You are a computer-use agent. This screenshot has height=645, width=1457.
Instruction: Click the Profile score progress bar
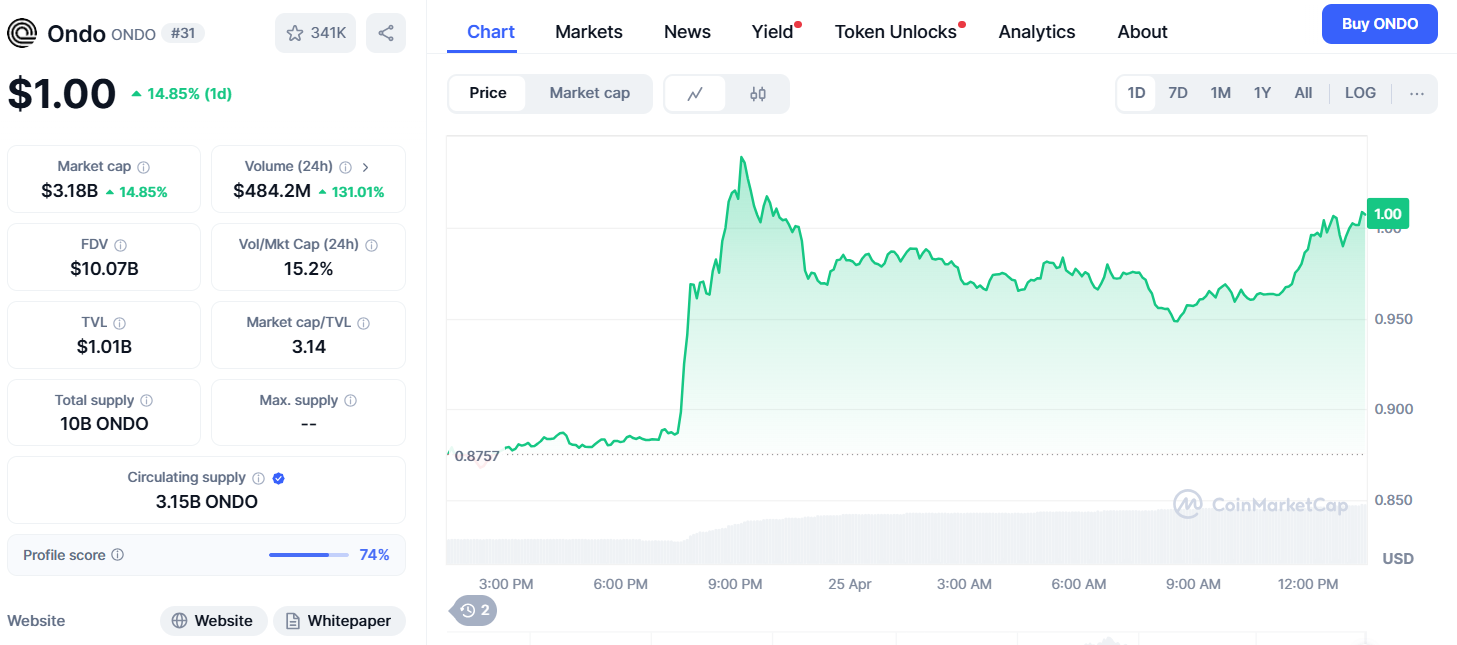pyautogui.click(x=308, y=555)
